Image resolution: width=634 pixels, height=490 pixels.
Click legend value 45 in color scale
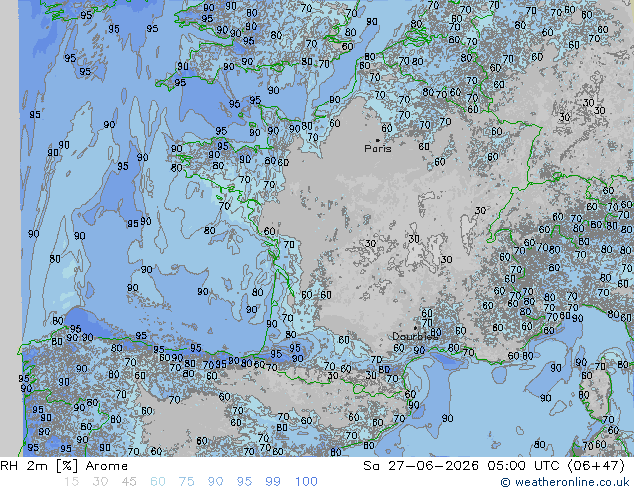[129, 482]
